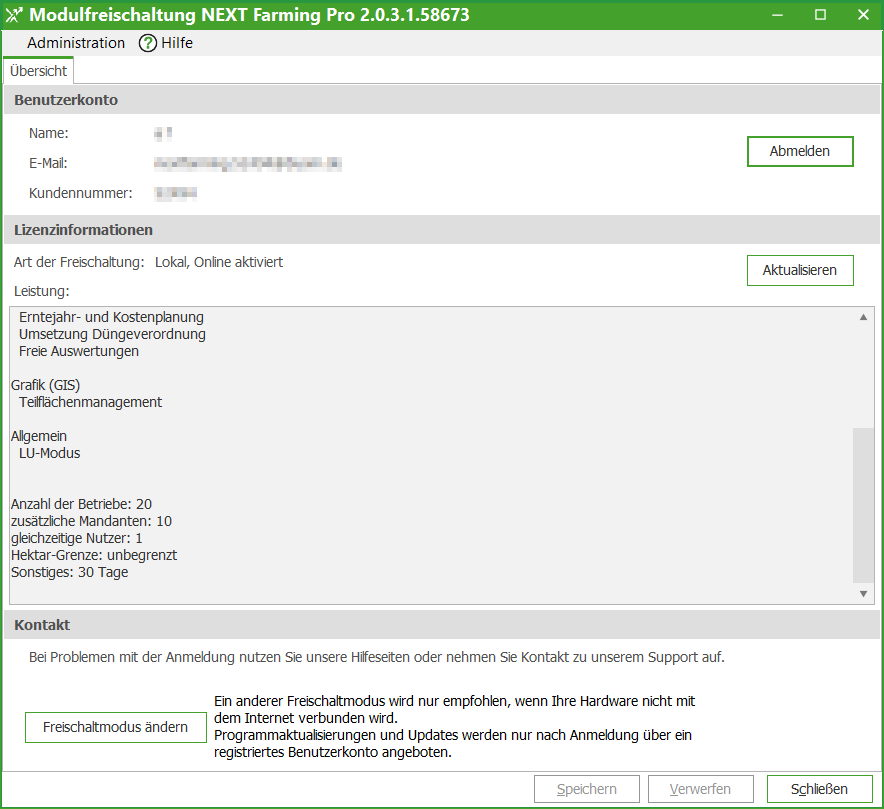This screenshot has height=809, width=884.
Task: Maximize the Modulfreischaltung window
Action: 820,15
